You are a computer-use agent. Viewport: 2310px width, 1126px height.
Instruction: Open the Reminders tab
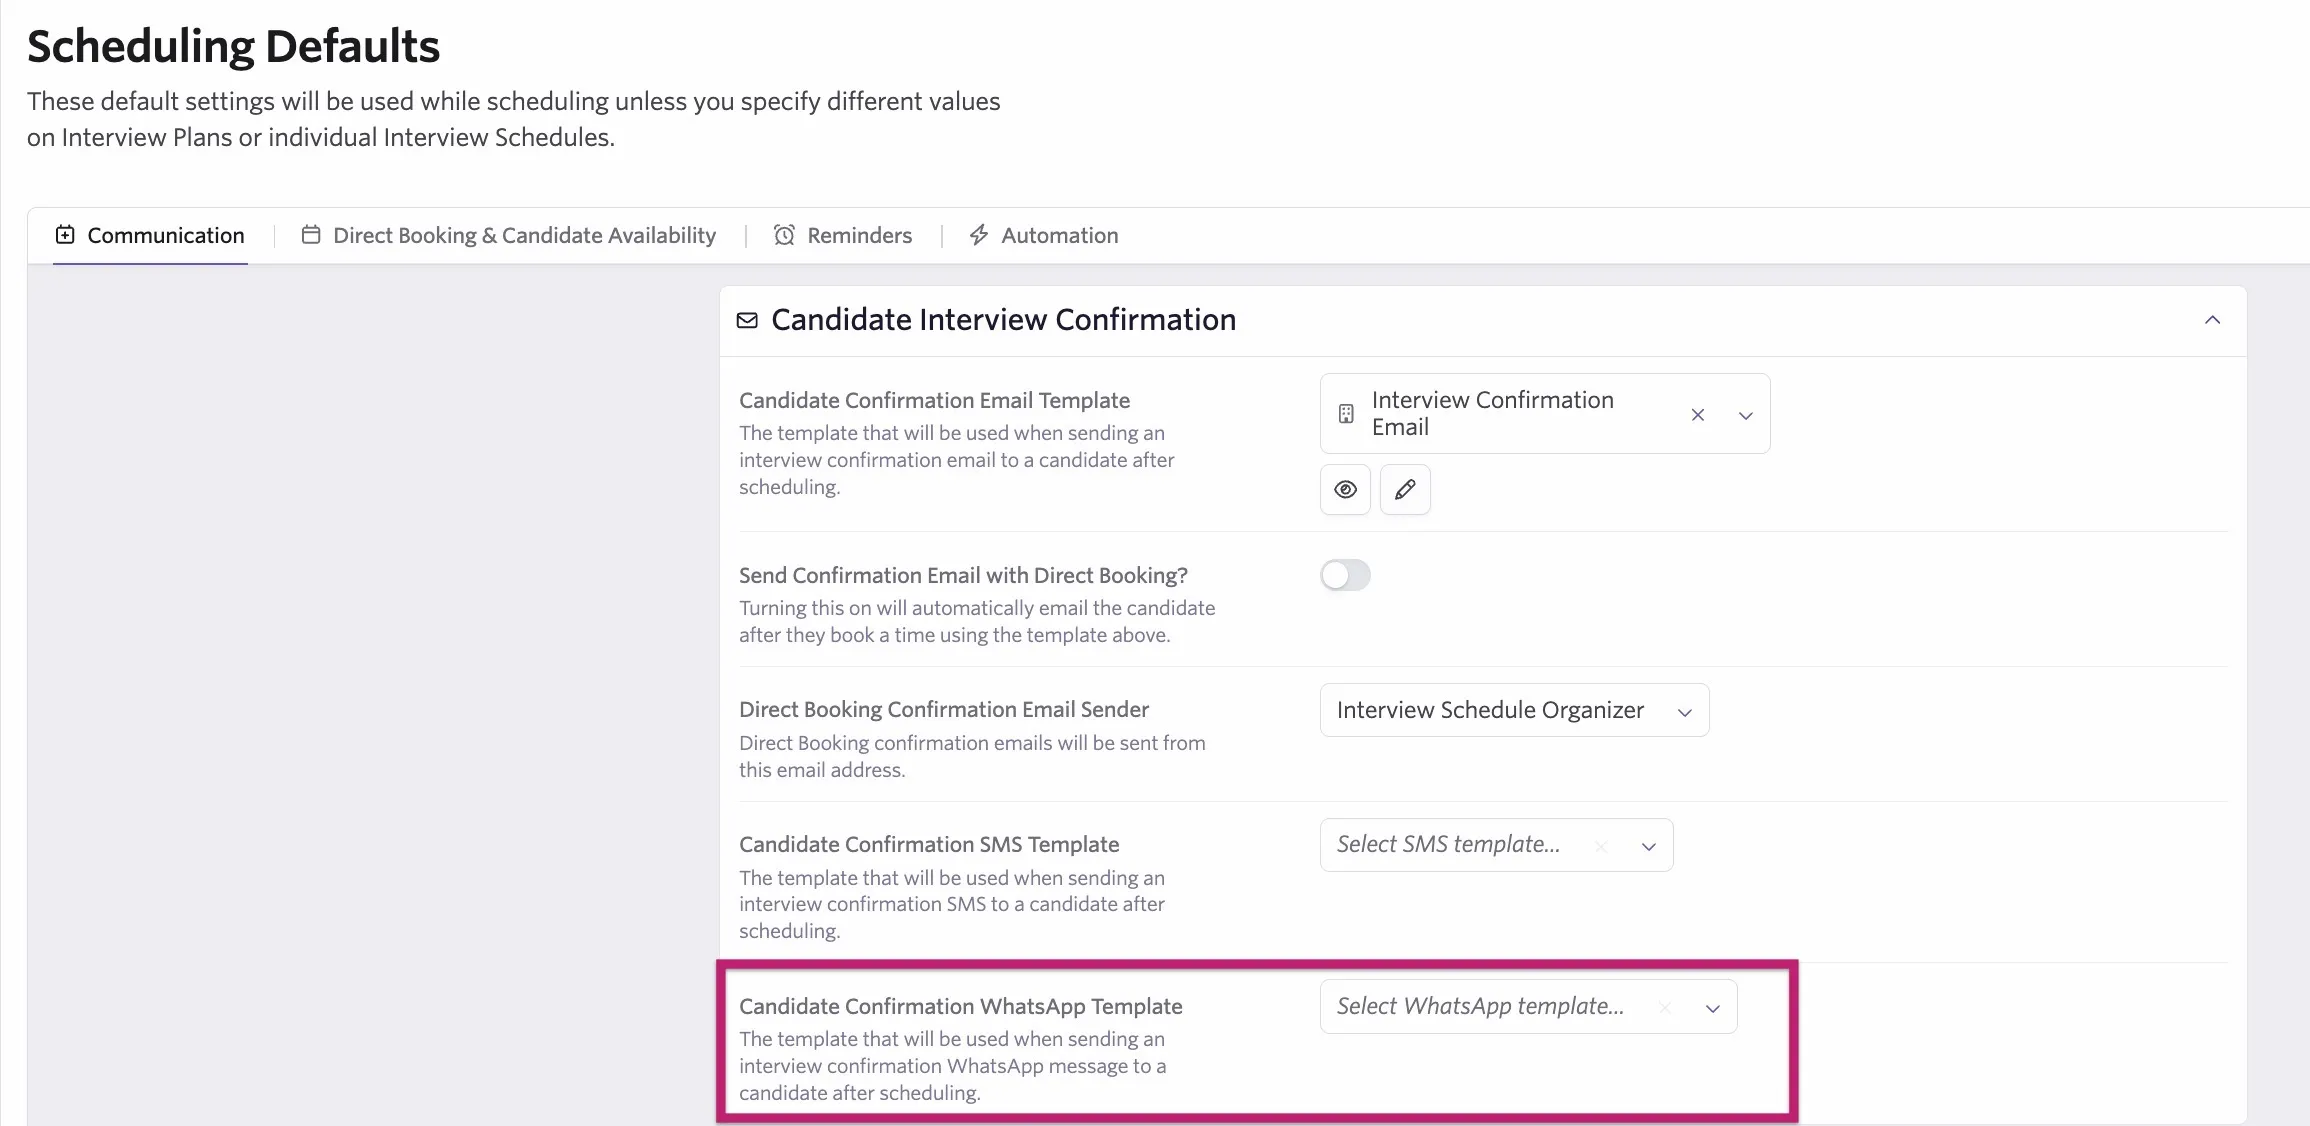[843, 235]
